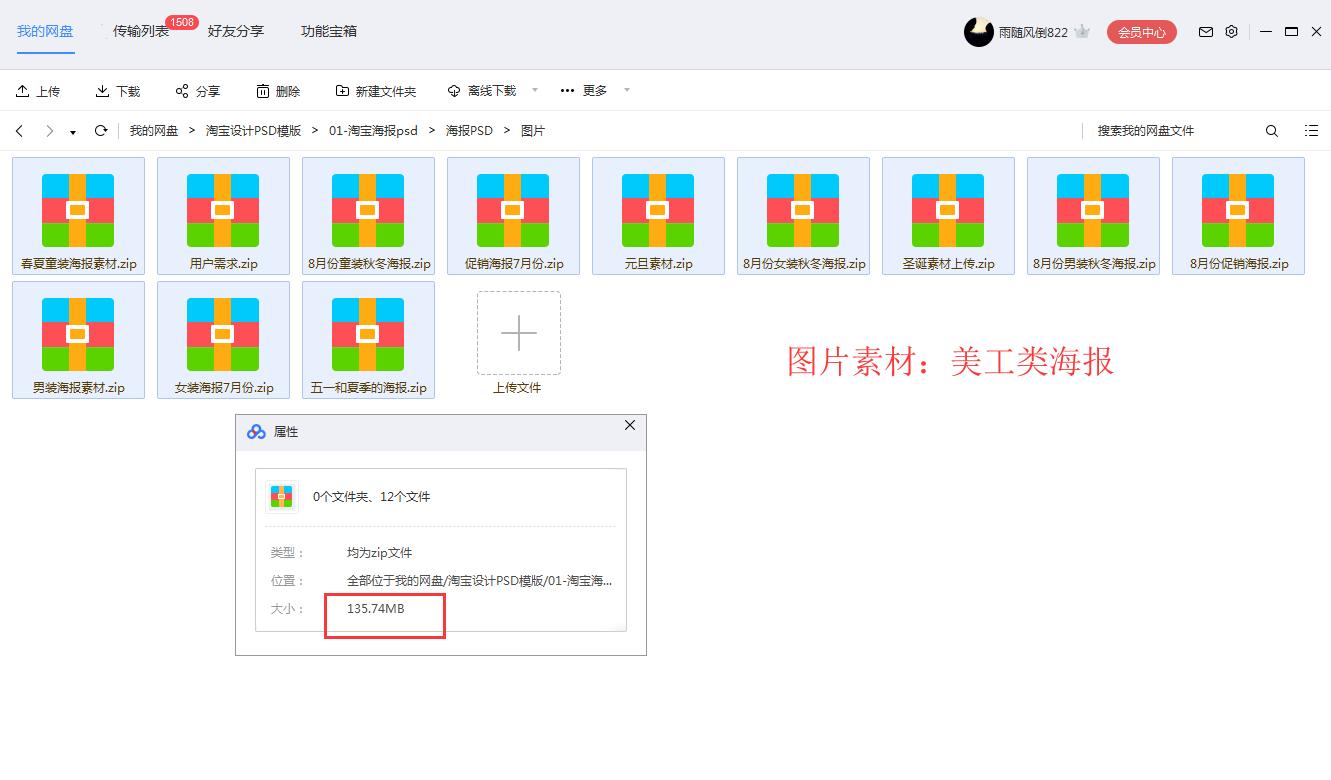Click the search magnifier icon
This screenshot has width=1331, height=780.
click(x=1271, y=130)
